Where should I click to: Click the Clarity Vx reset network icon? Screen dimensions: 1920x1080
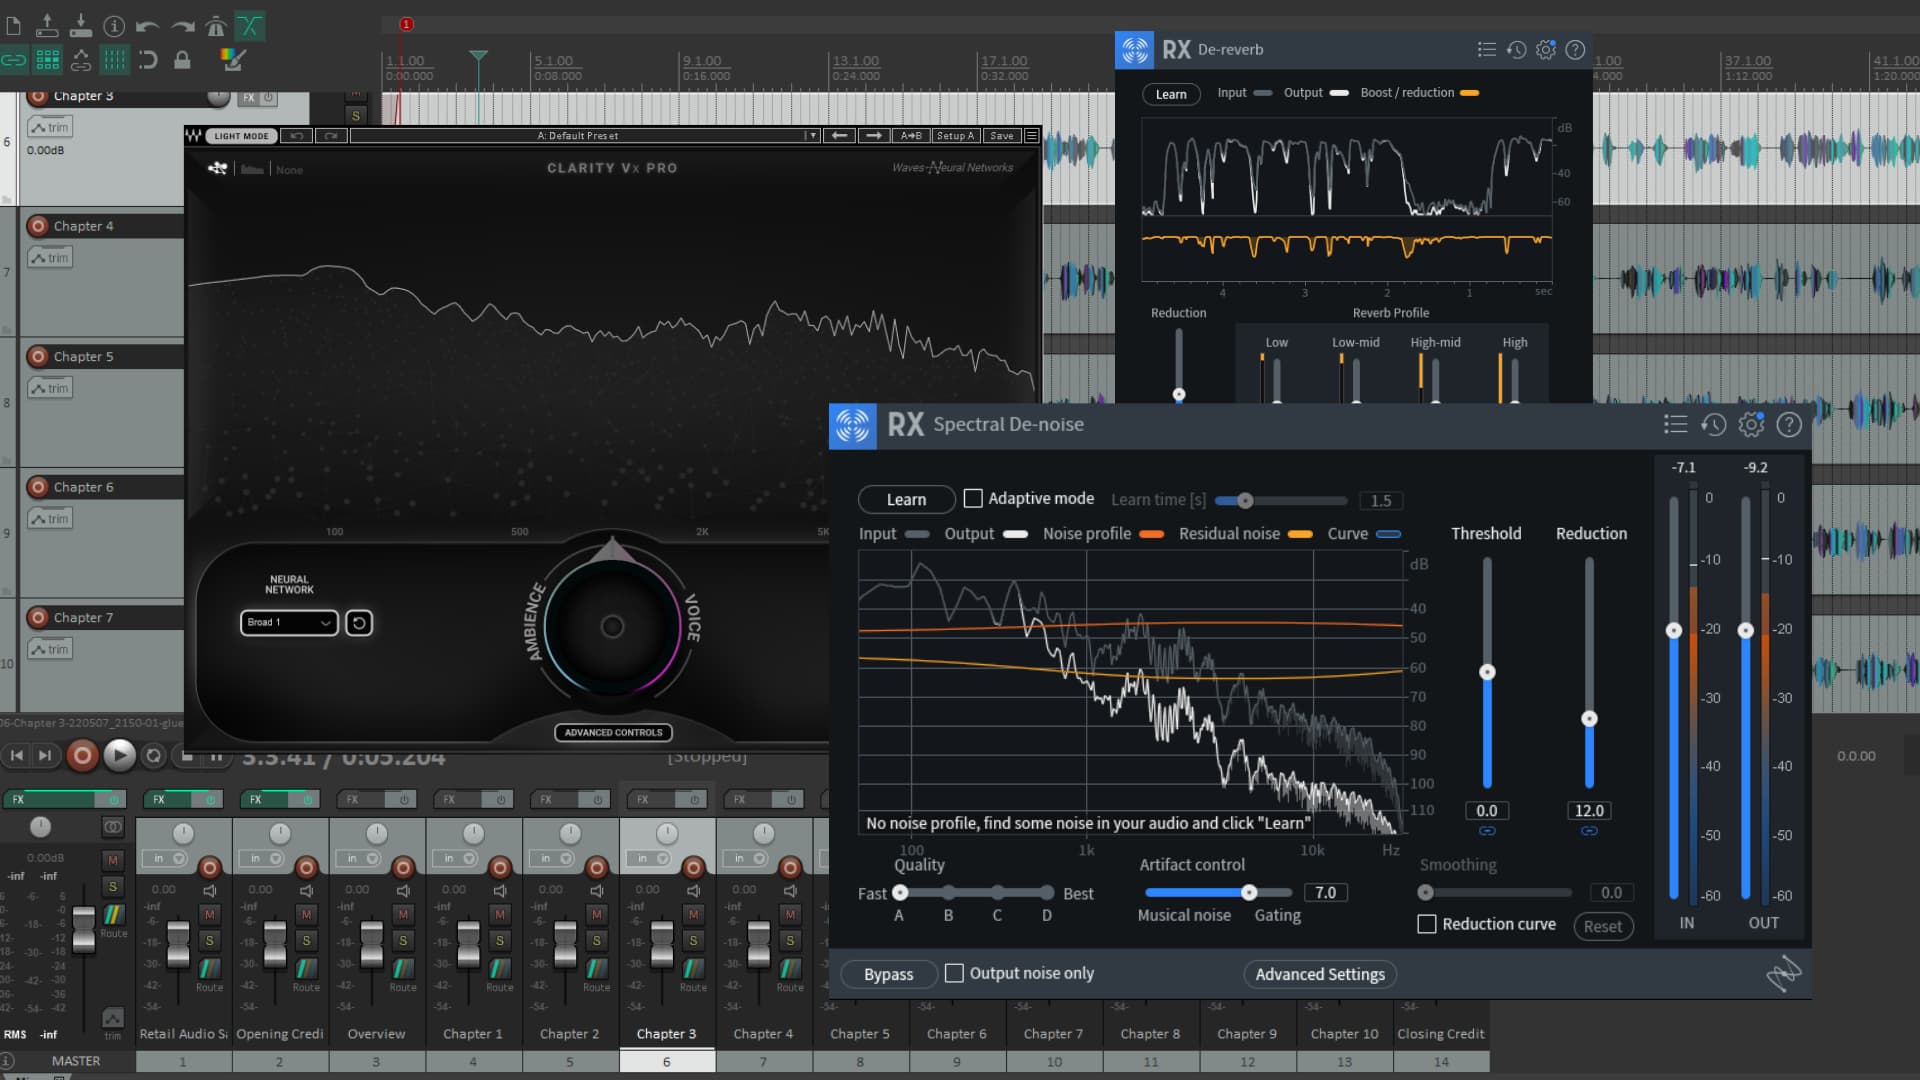[359, 623]
